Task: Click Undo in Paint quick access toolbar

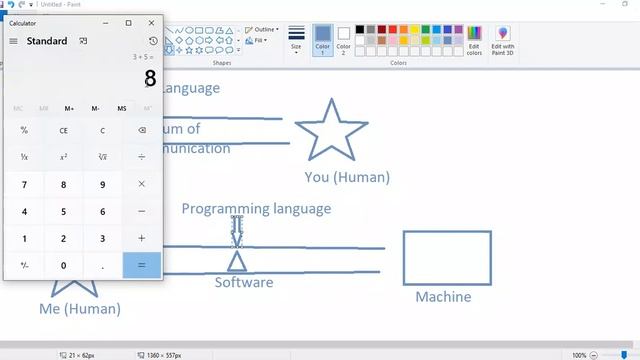Action: coord(11,4)
